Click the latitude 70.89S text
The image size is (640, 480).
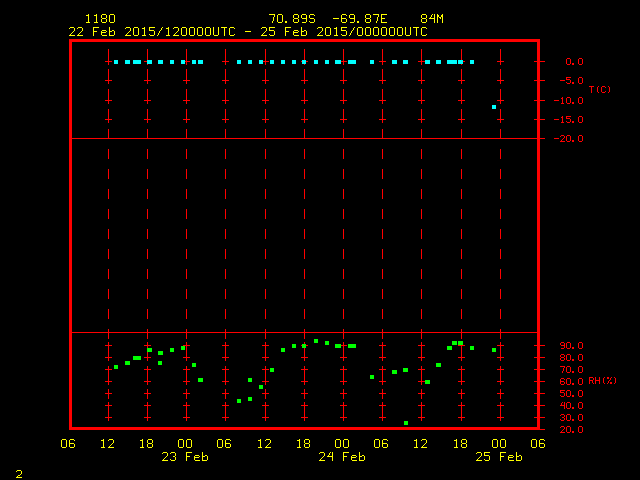(292, 19)
